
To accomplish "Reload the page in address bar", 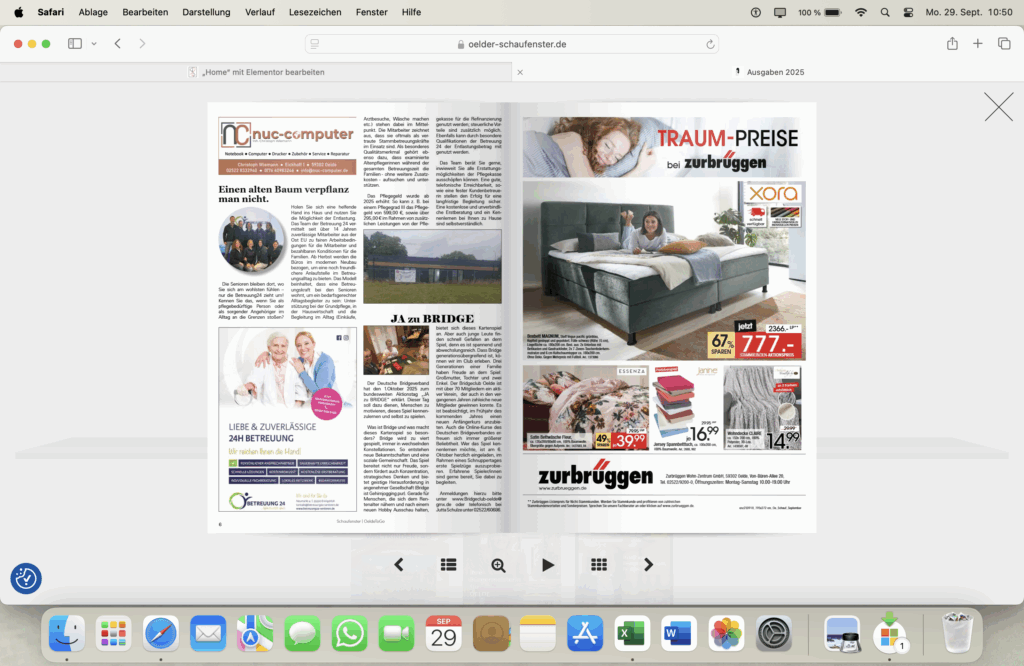I will (710, 44).
